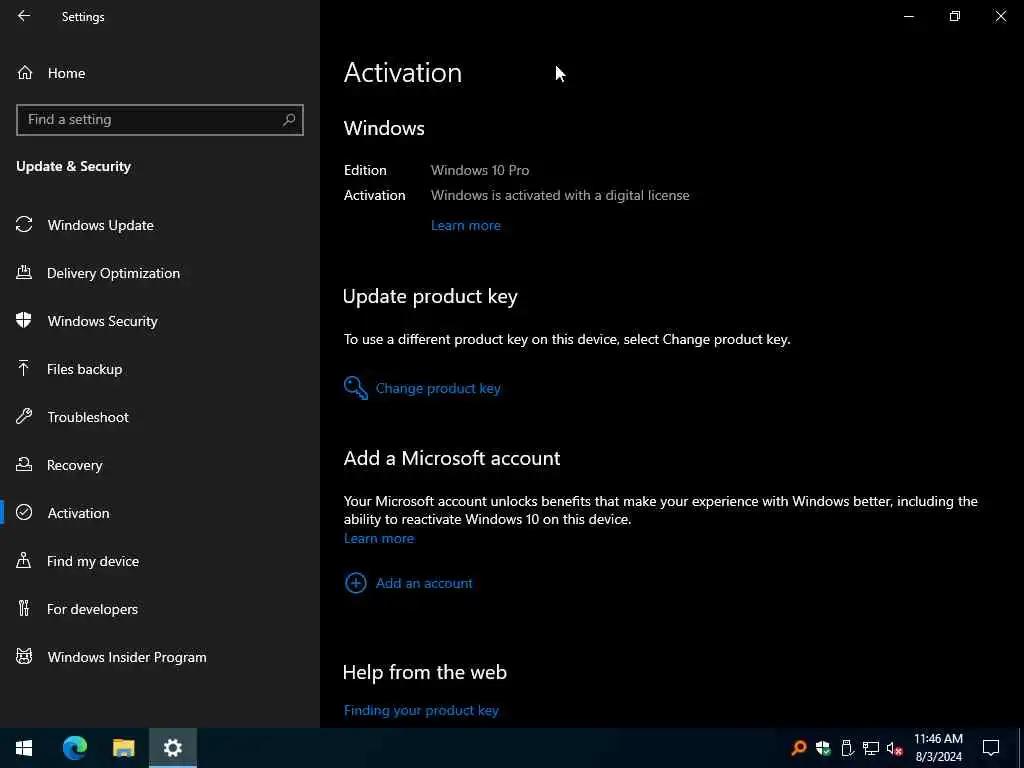Click the Recovery icon in sidebar
This screenshot has width=1024, height=768.
pyautogui.click(x=24, y=465)
